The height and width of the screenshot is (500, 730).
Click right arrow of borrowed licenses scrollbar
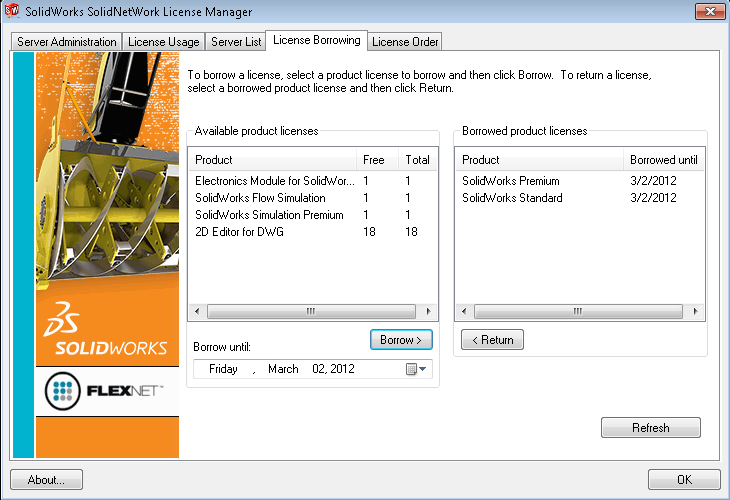pyautogui.click(x=696, y=311)
